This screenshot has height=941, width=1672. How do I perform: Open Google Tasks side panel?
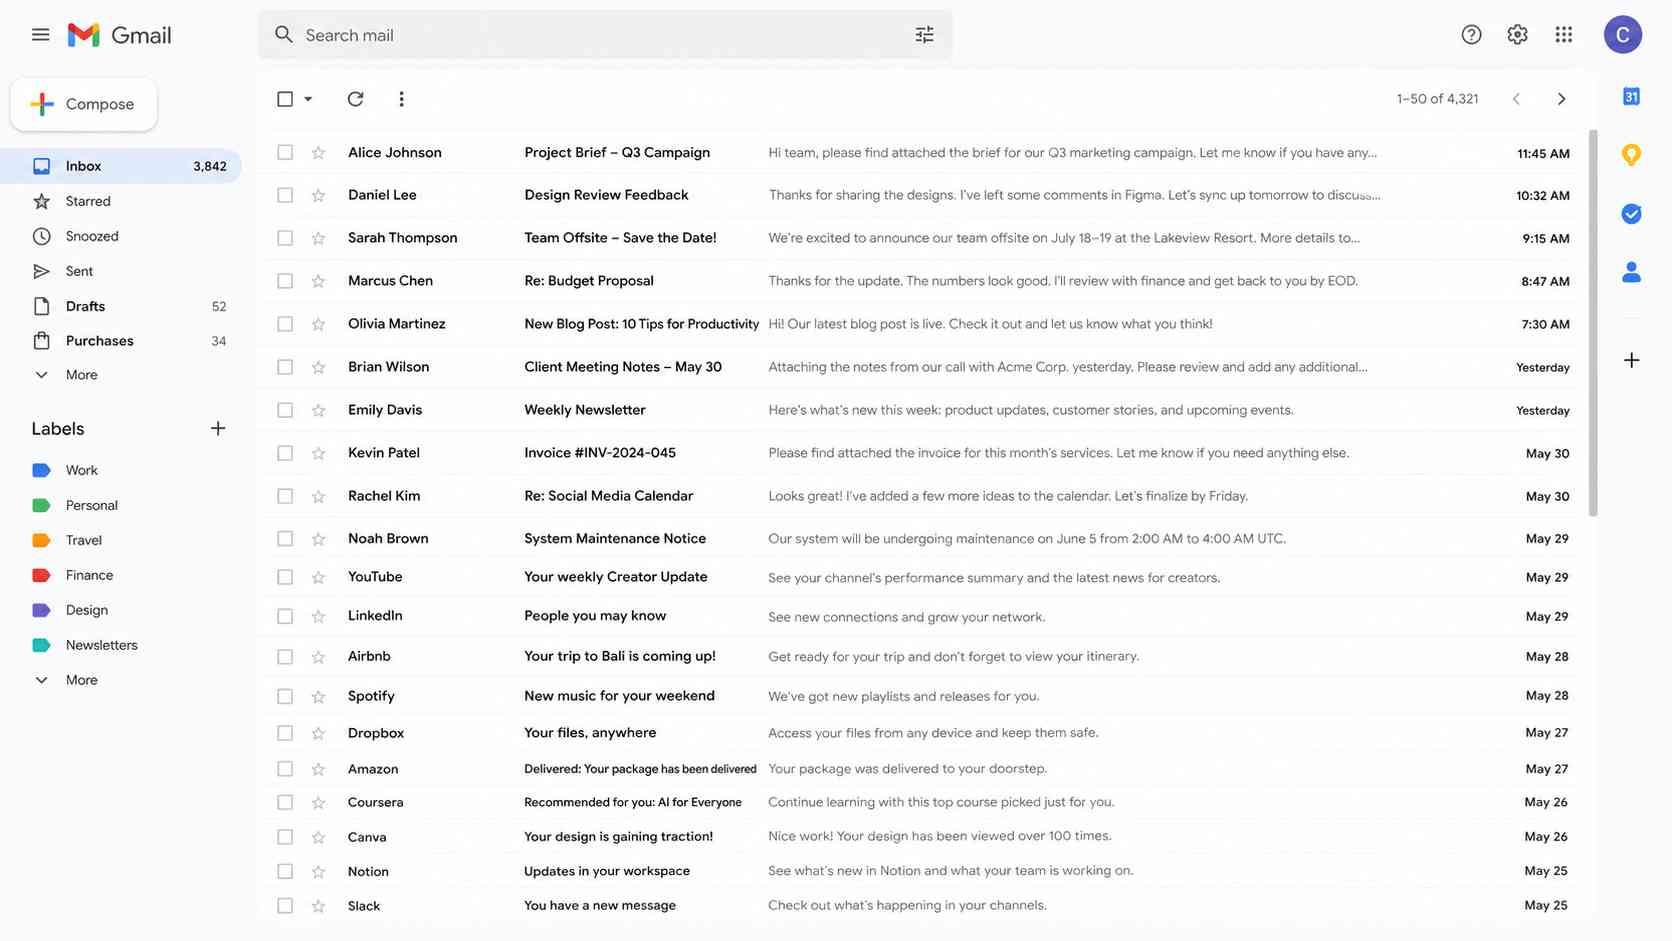point(1631,213)
